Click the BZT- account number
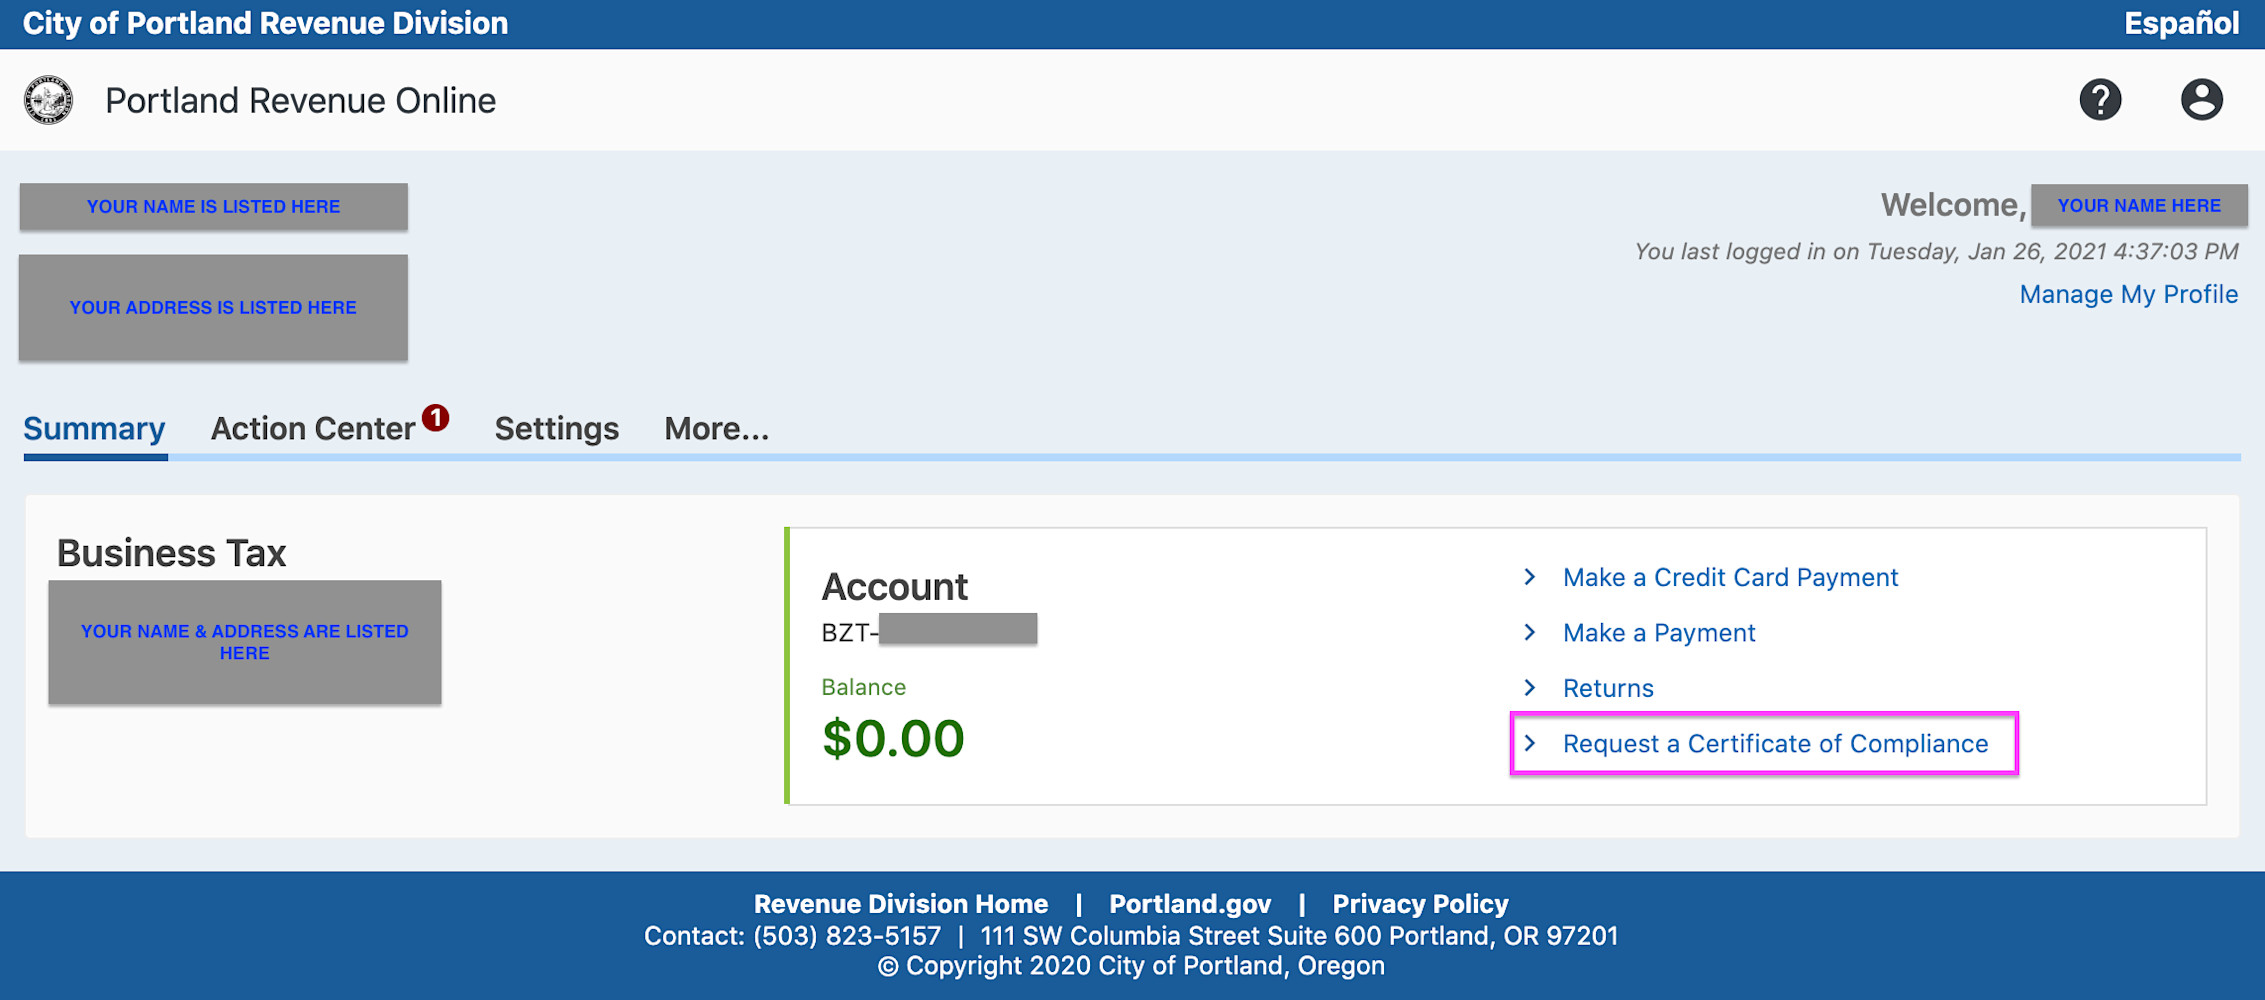The width and height of the screenshot is (2265, 1000). point(929,630)
